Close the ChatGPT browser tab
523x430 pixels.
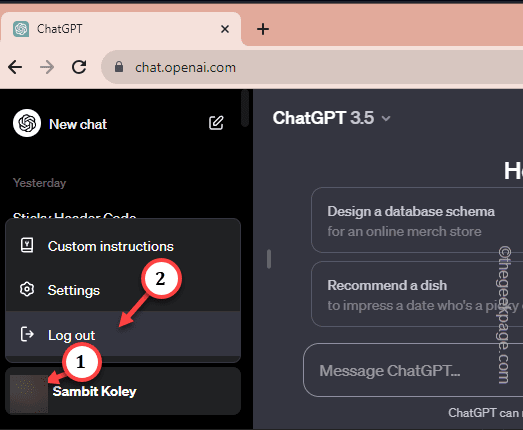225,29
